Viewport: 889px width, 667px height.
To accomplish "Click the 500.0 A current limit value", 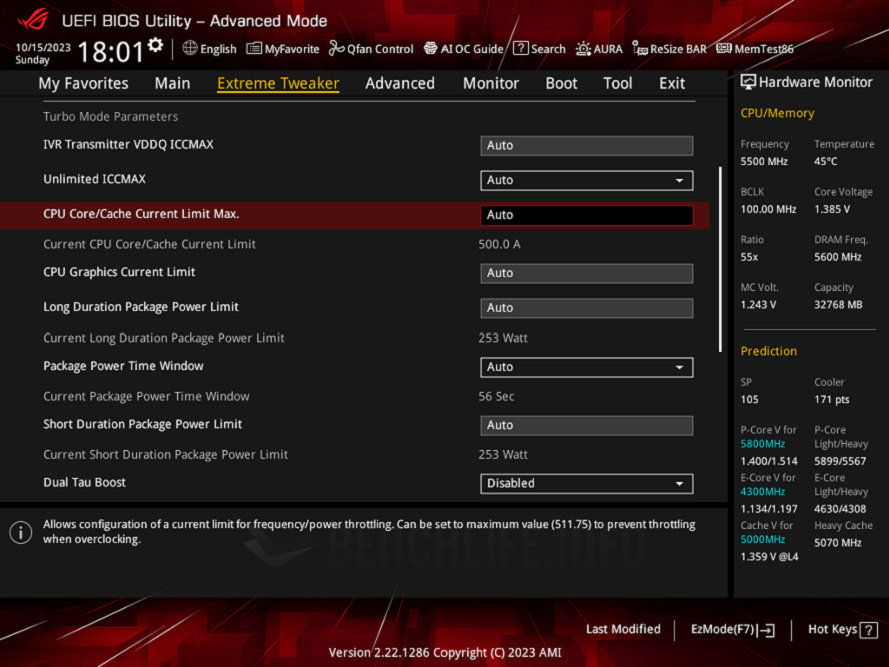I will tap(499, 244).
